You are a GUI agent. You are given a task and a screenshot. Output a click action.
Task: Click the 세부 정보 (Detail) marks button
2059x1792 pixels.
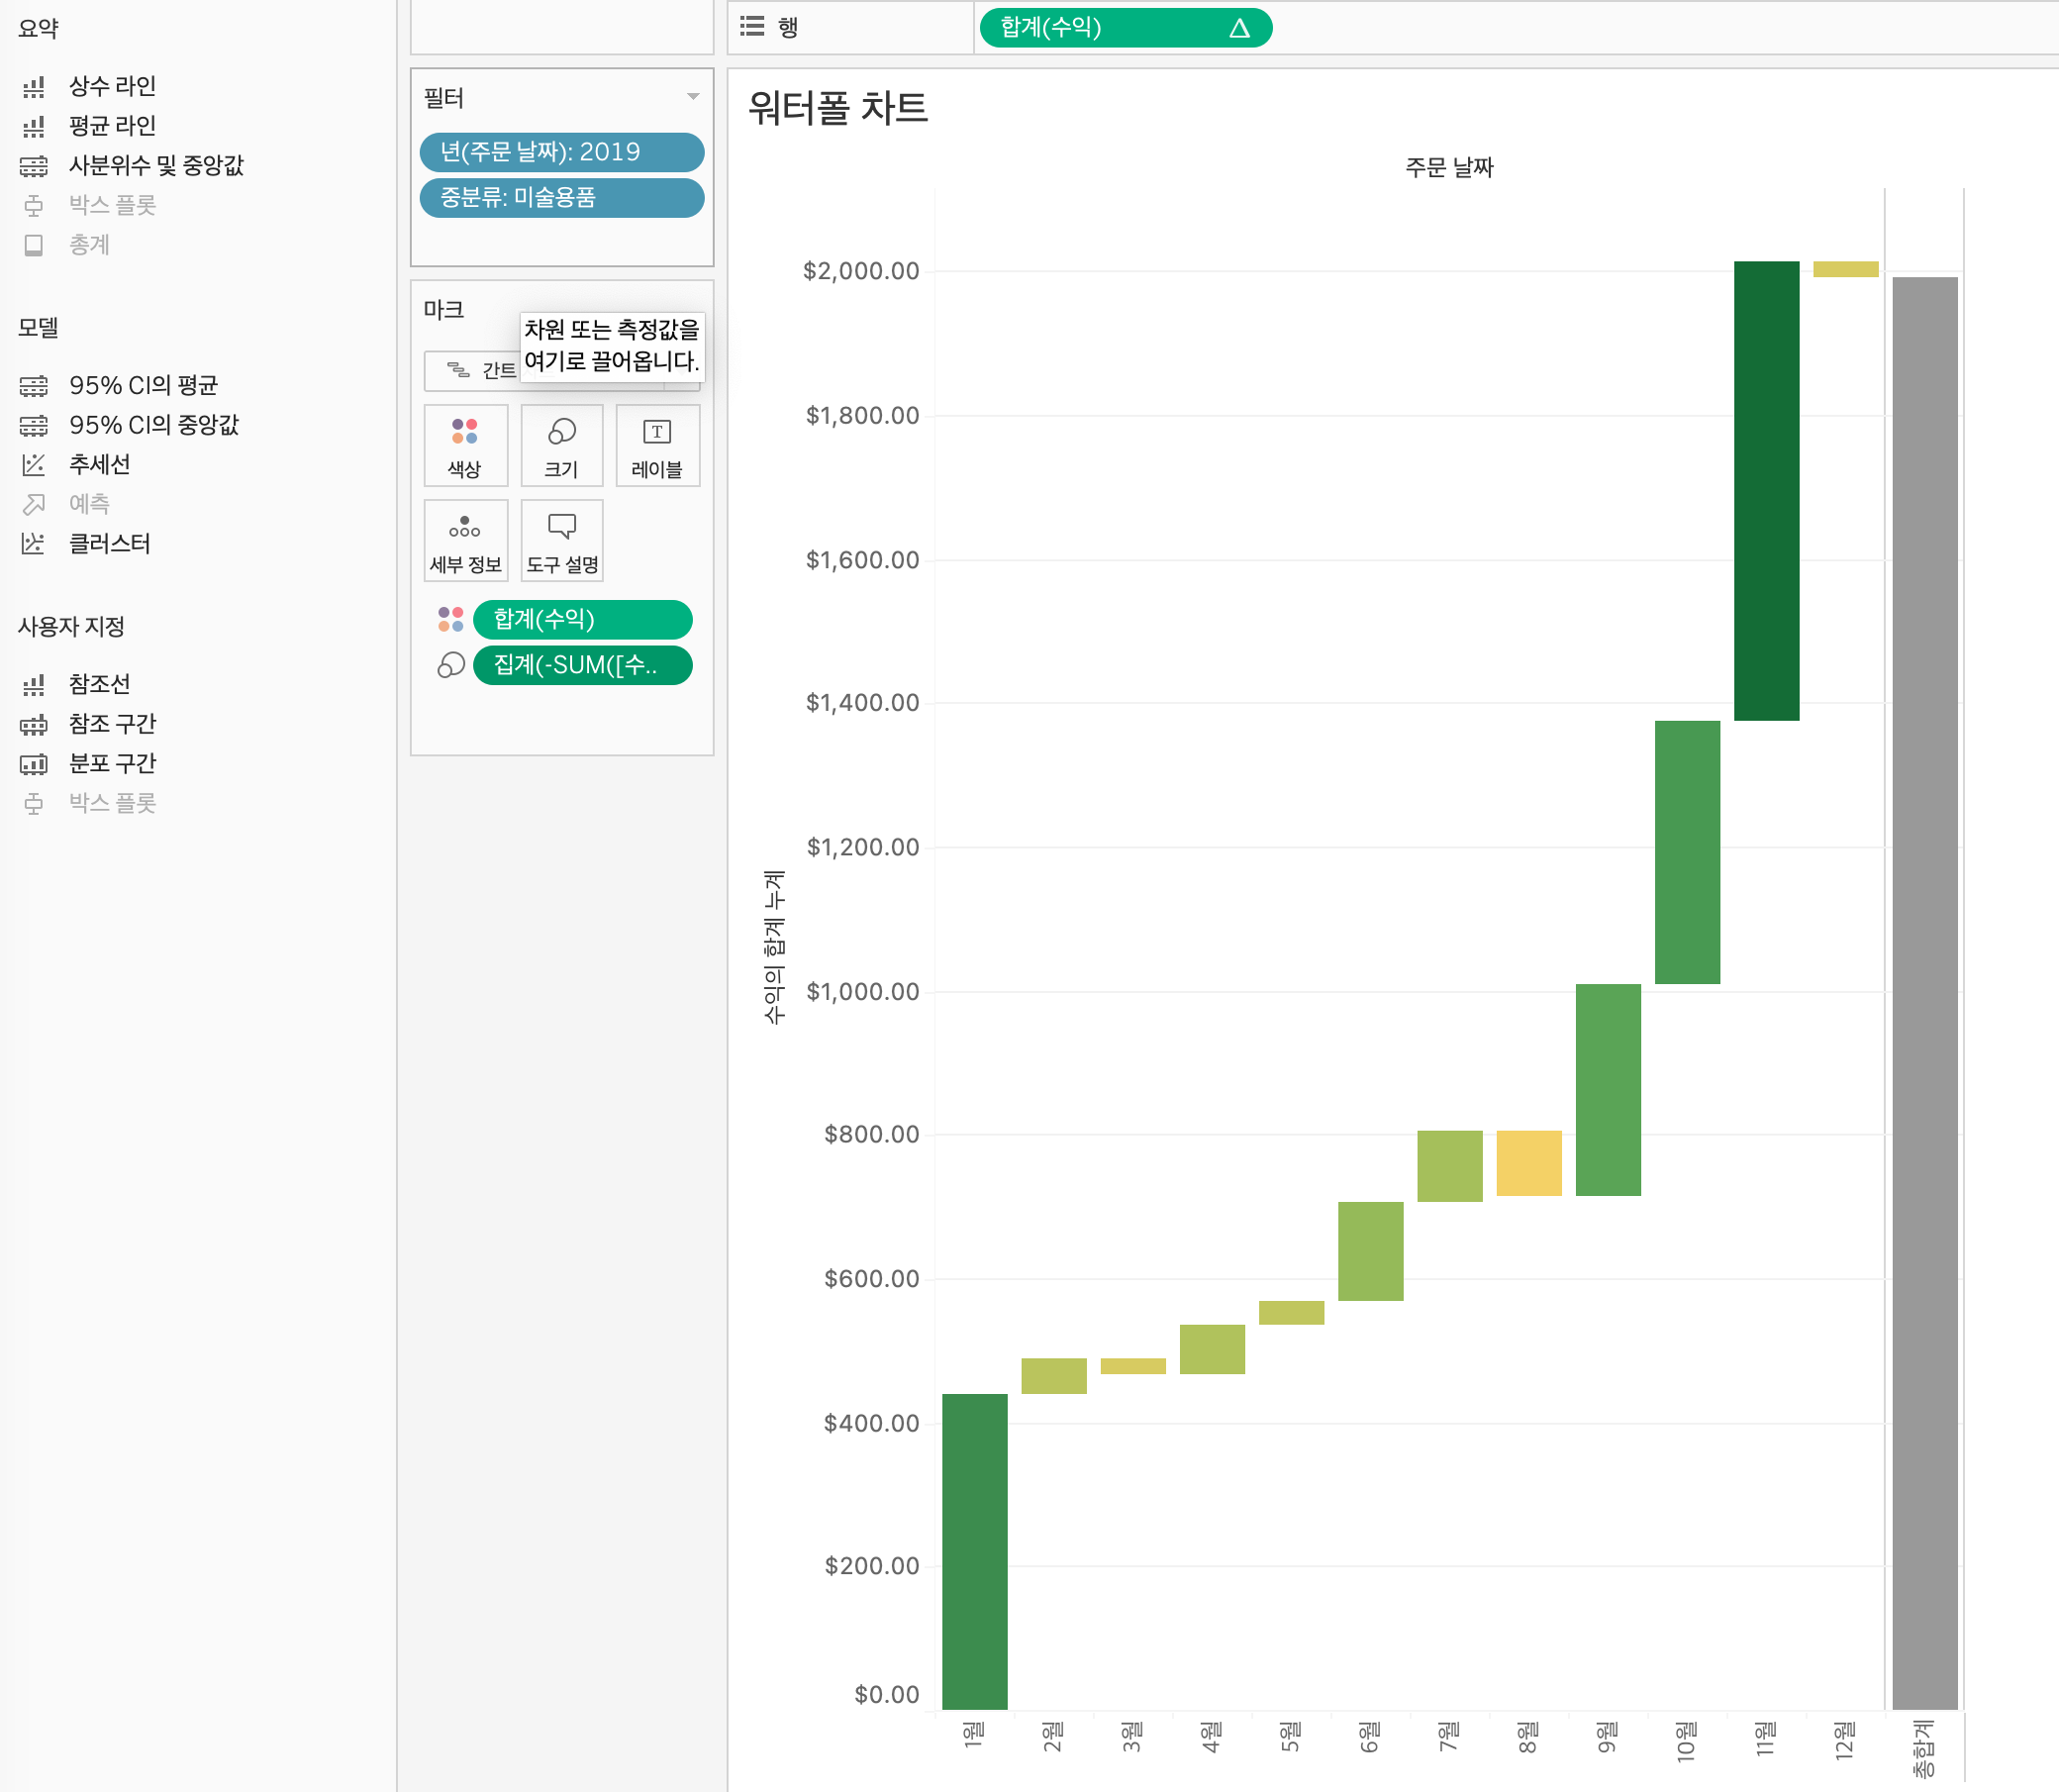(x=465, y=541)
